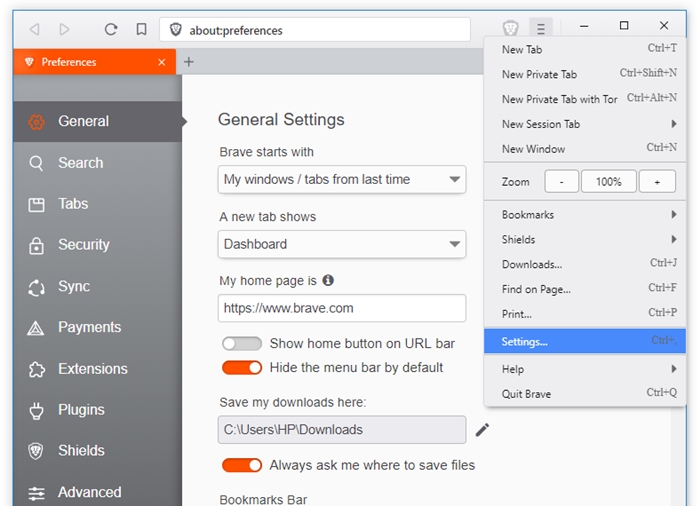Image resolution: width=700 pixels, height=506 pixels.
Task: Open the Brave starts with dropdown
Action: [x=342, y=180]
